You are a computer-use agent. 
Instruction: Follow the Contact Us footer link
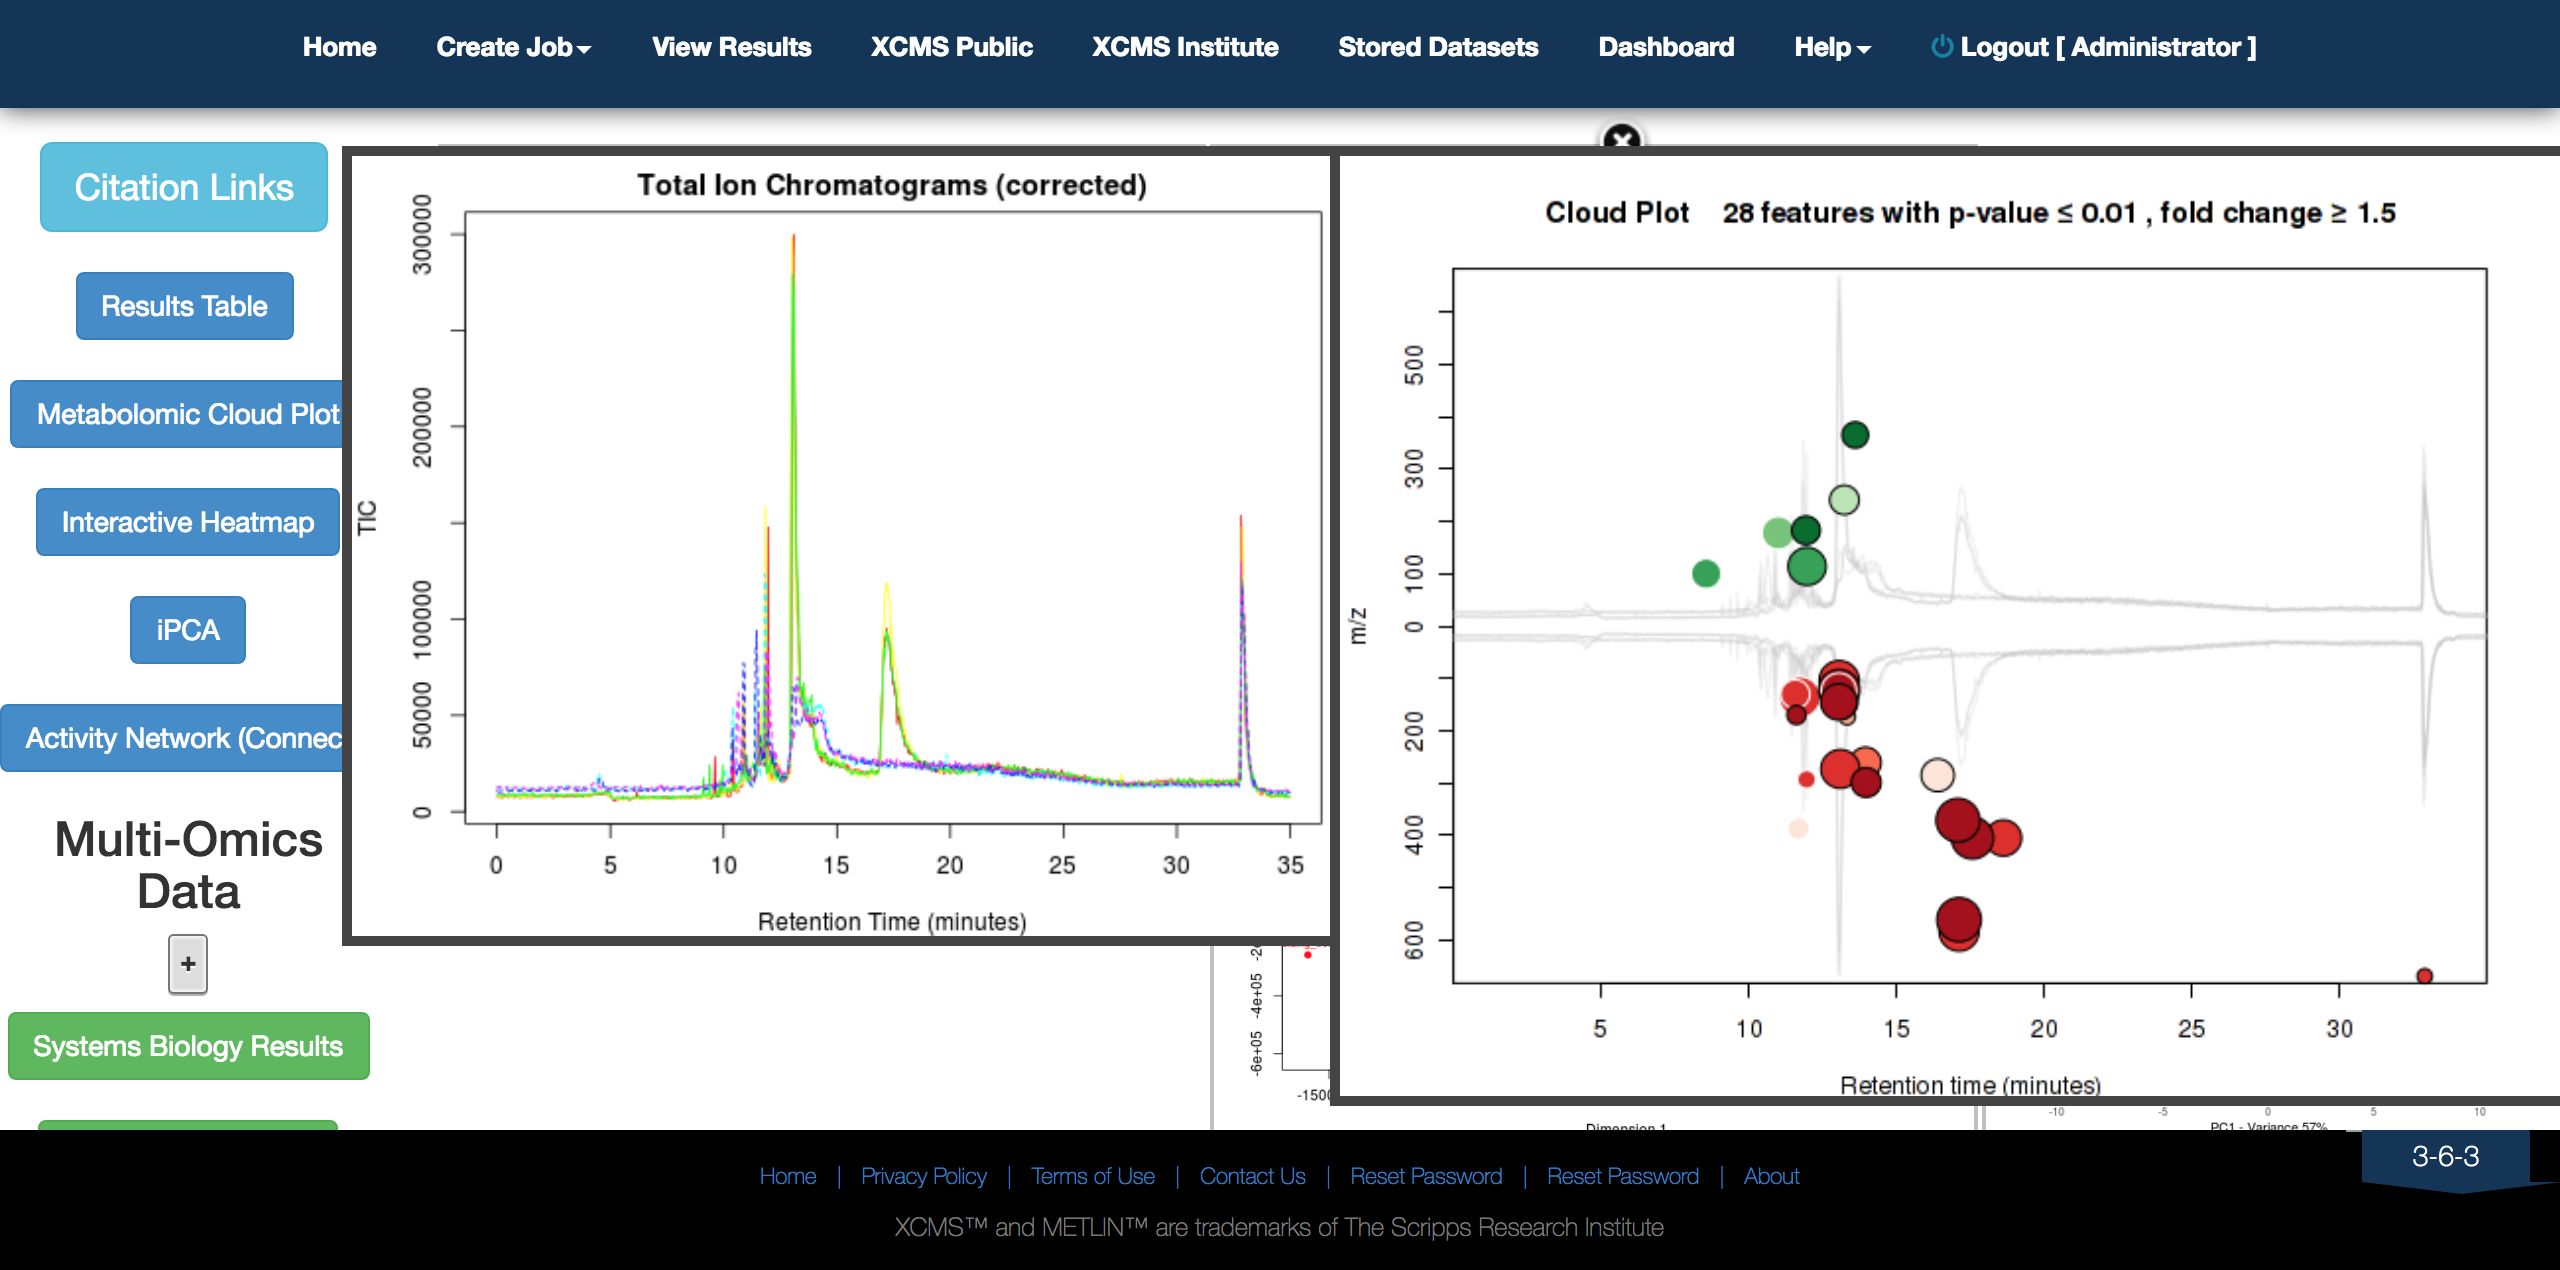coord(1252,1176)
